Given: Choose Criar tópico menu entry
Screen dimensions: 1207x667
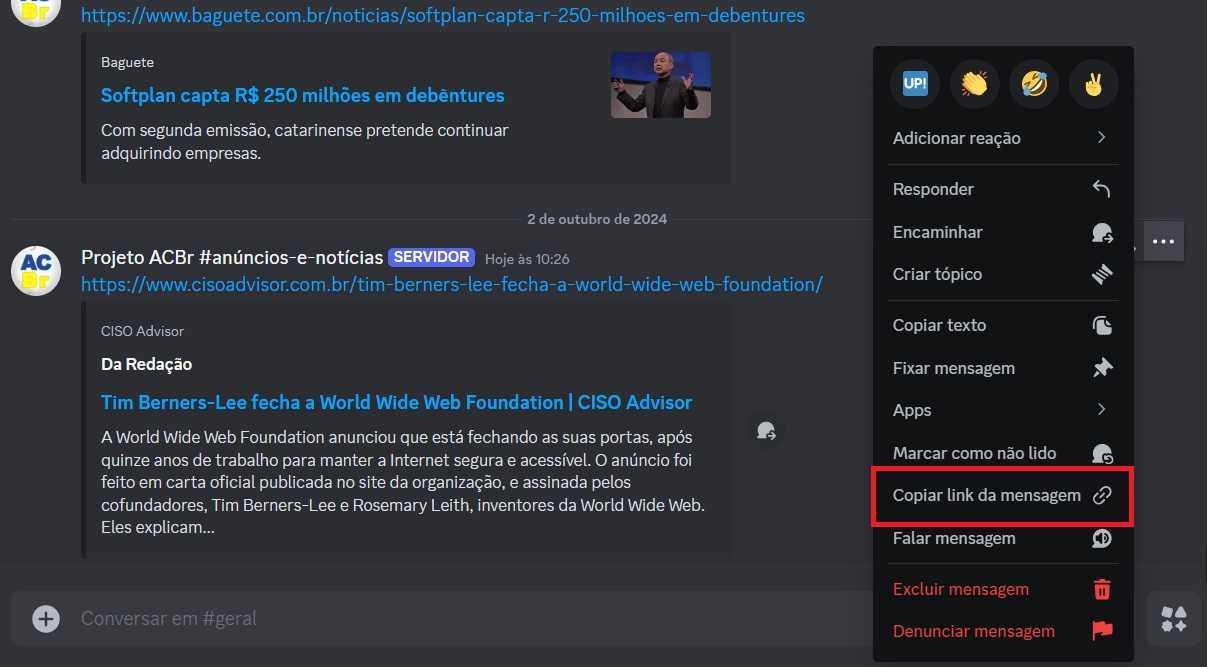Looking at the screenshot, I should [x=1003, y=274].
